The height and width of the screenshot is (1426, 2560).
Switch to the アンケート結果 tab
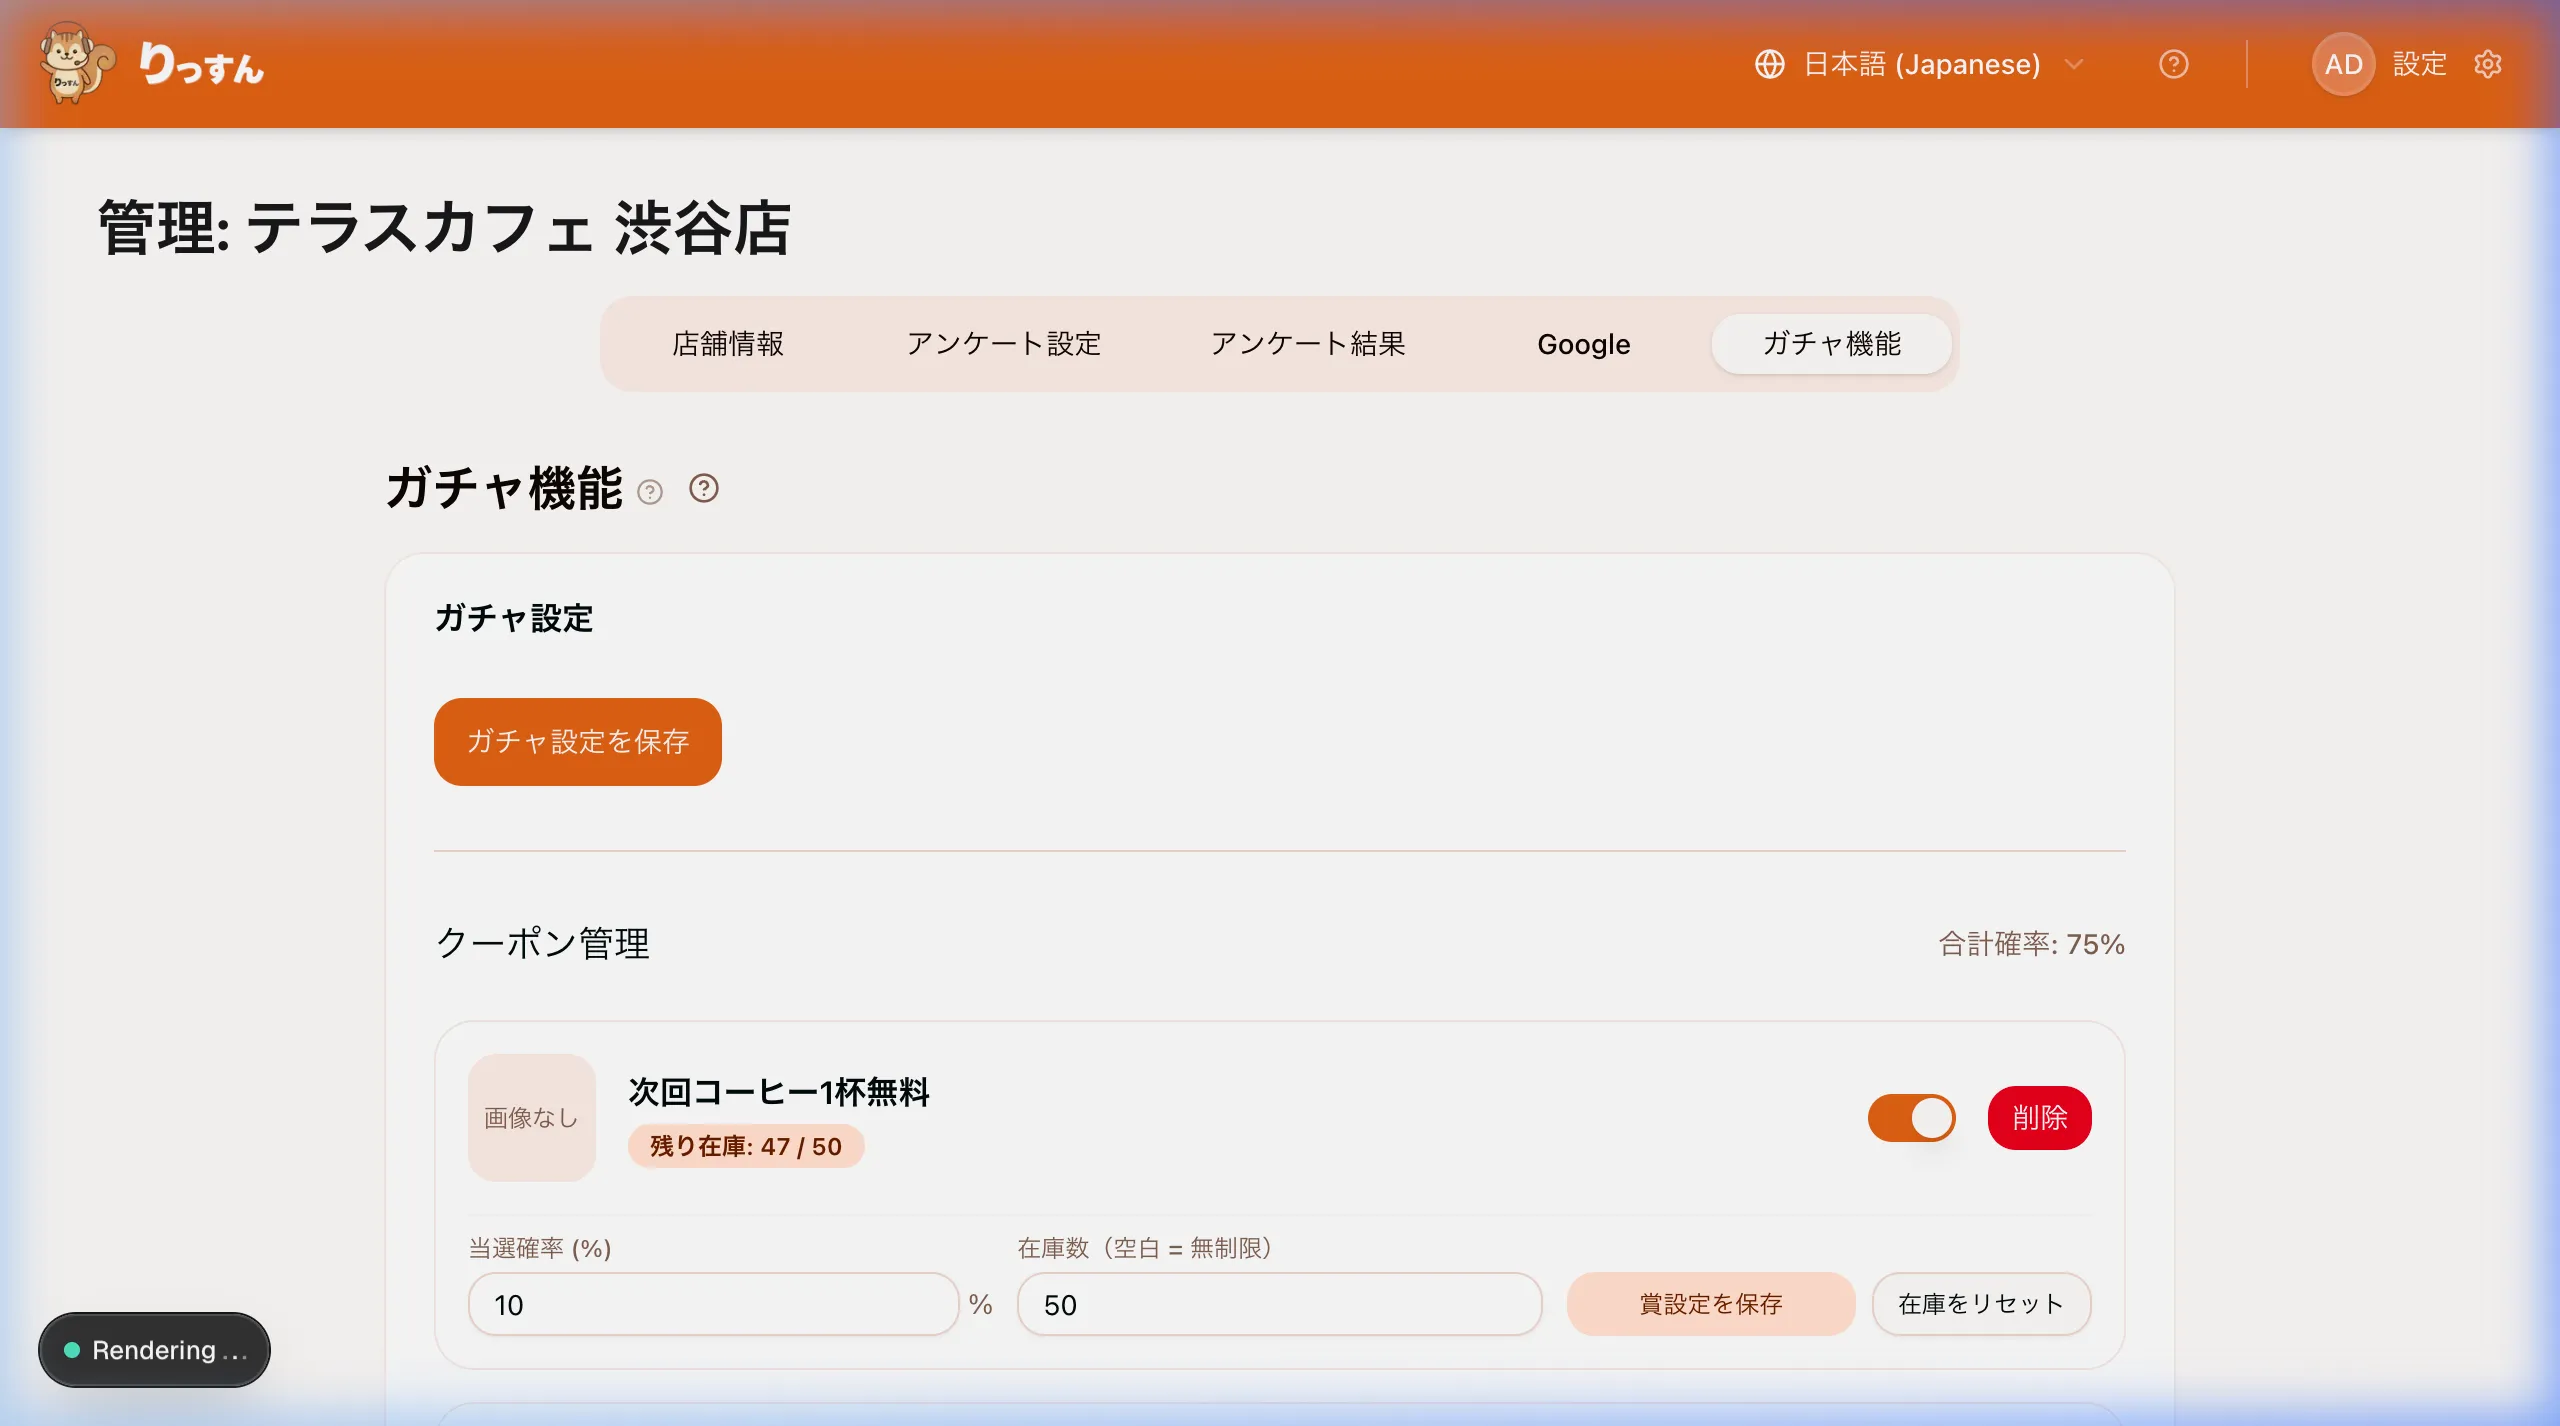(1308, 344)
